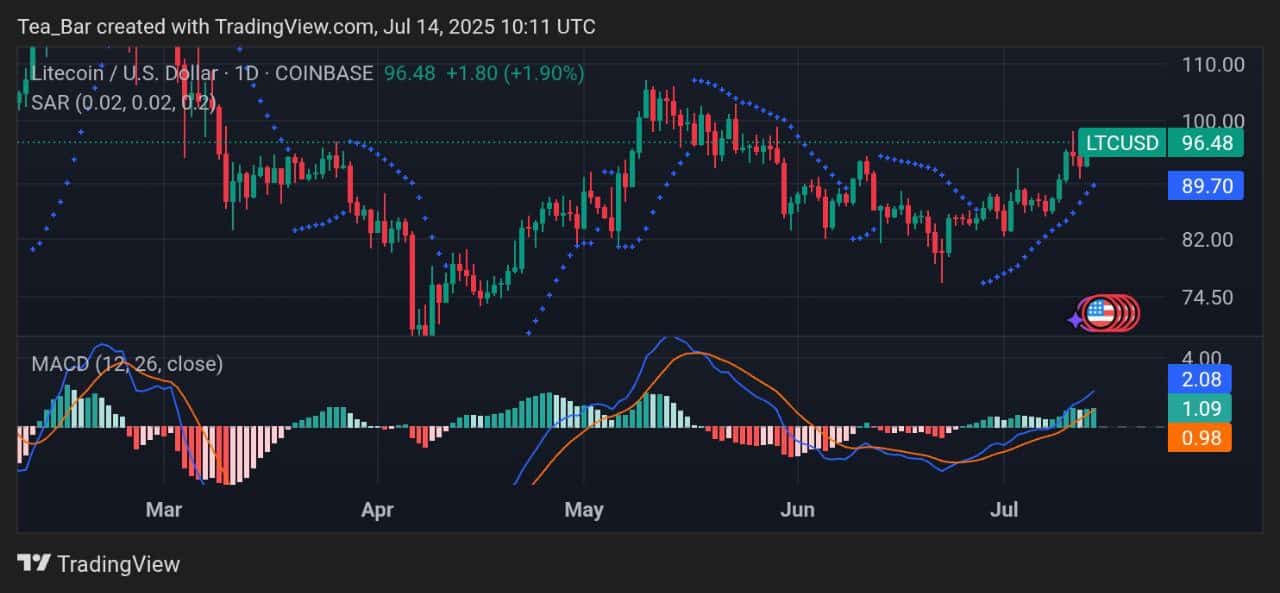Image resolution: width=1280 pixels, height=593 pixels.
Task: Click the TradingView logo at bottom left
Action: point(33,564)
